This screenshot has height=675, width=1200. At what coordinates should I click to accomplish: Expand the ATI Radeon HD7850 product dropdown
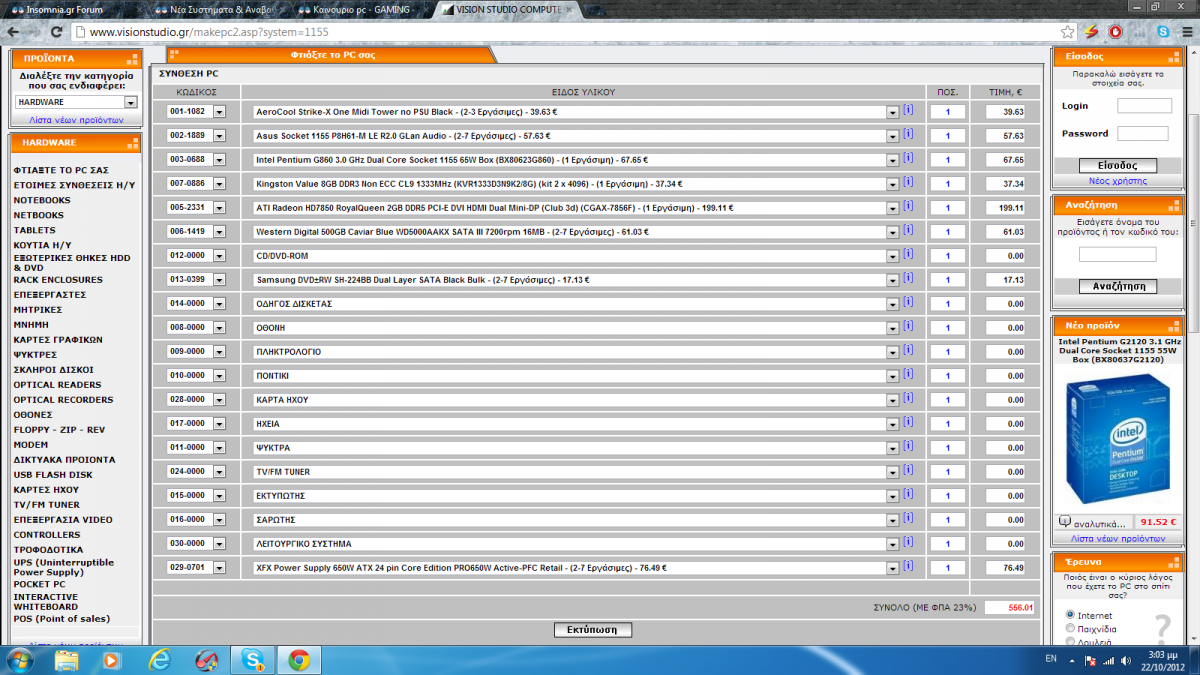point(892,208)
